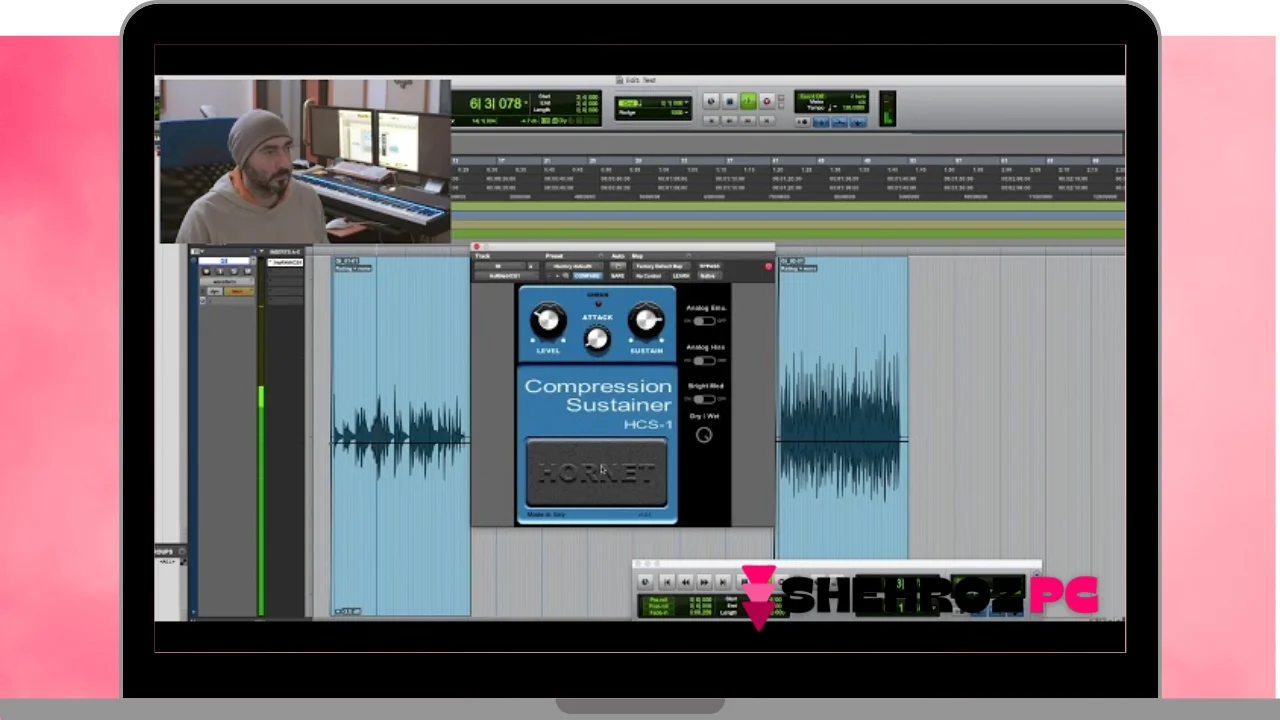This screenshot has width=1280, height=720.
Task: Click the Fast Forward button in the top transport
Action: [x=748, y=120]
